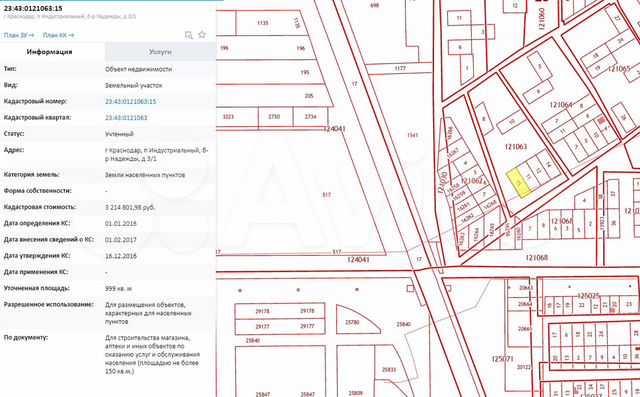Viewport: 640px width, 397px height.
Task: Select parcel 517 on the map
Action: [x=326, y=195]
